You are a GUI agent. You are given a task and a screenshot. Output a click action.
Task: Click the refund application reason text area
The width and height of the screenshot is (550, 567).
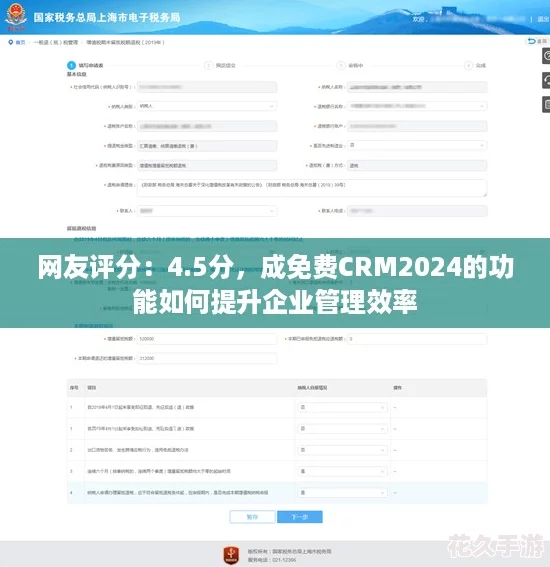click(x=312, y=188)
